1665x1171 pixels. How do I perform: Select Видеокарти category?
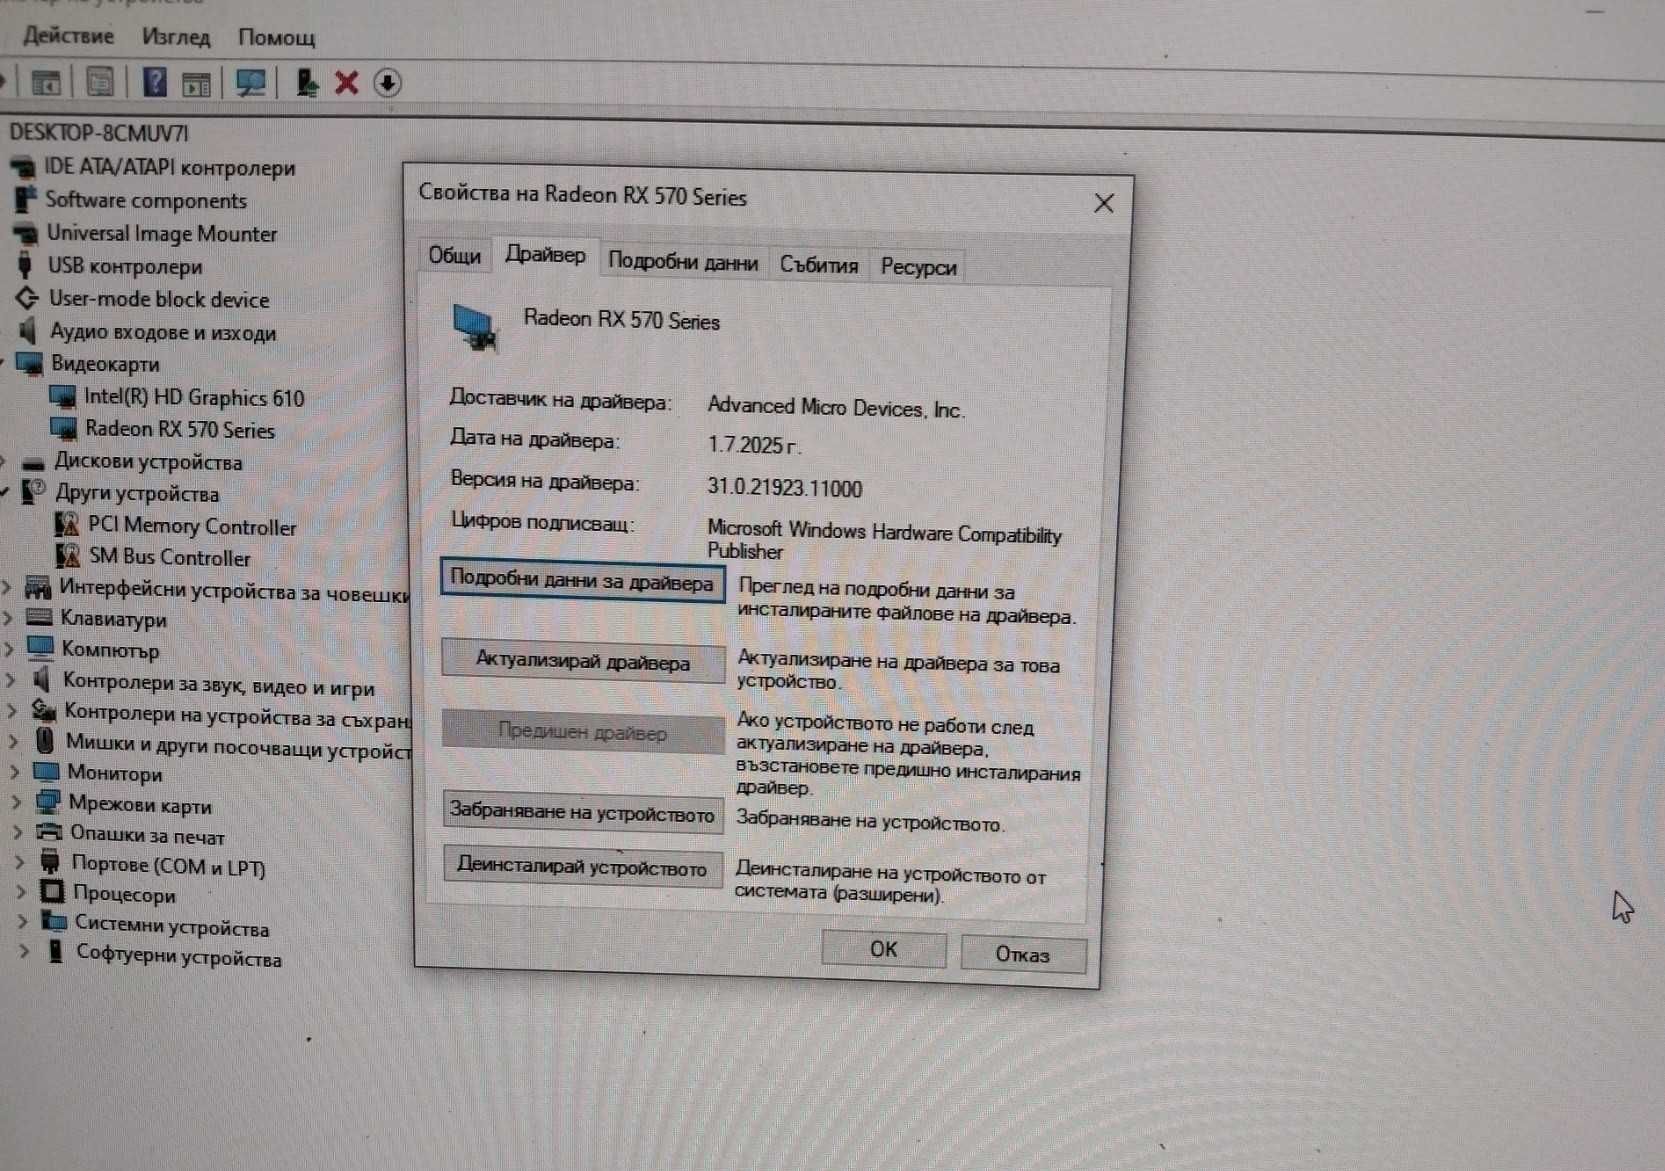click(105, 364)
